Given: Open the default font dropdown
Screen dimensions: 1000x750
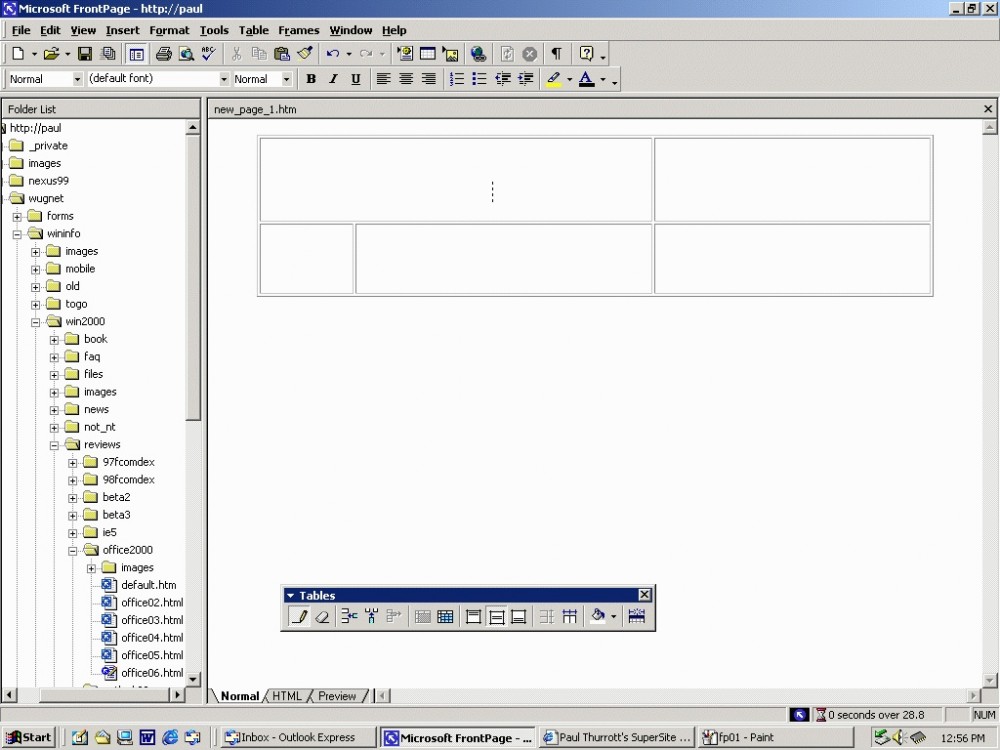Looking at the screenshot, I should (x=224, y=79).
